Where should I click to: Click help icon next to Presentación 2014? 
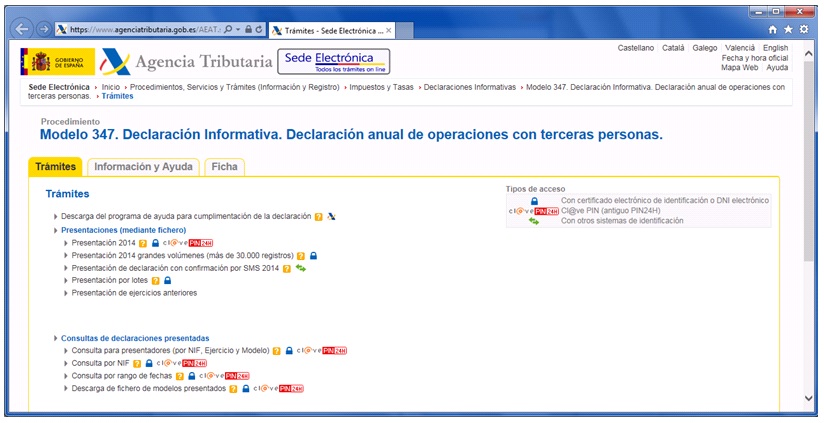(x=143, y=243)
